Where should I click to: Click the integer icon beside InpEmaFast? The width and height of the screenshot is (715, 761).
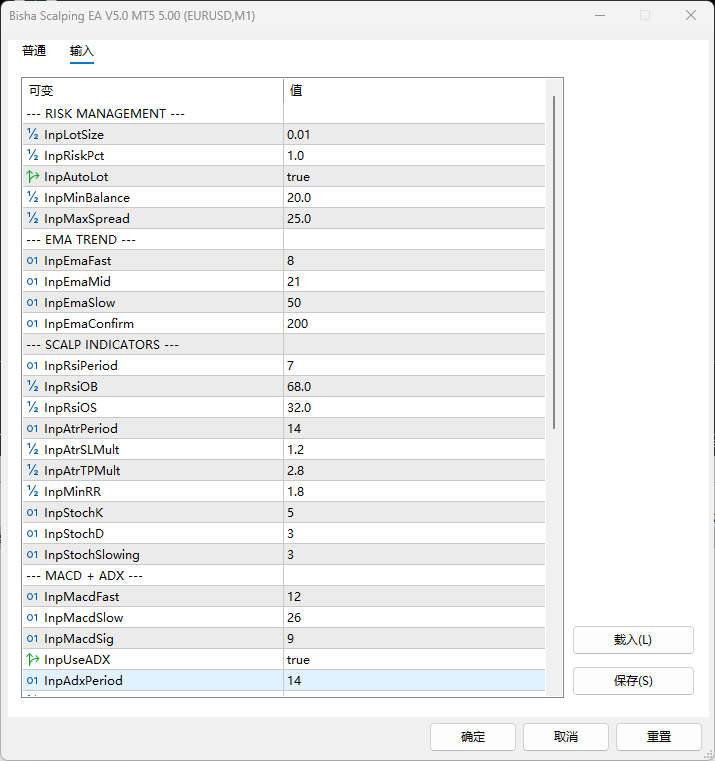tap(33, 261)
